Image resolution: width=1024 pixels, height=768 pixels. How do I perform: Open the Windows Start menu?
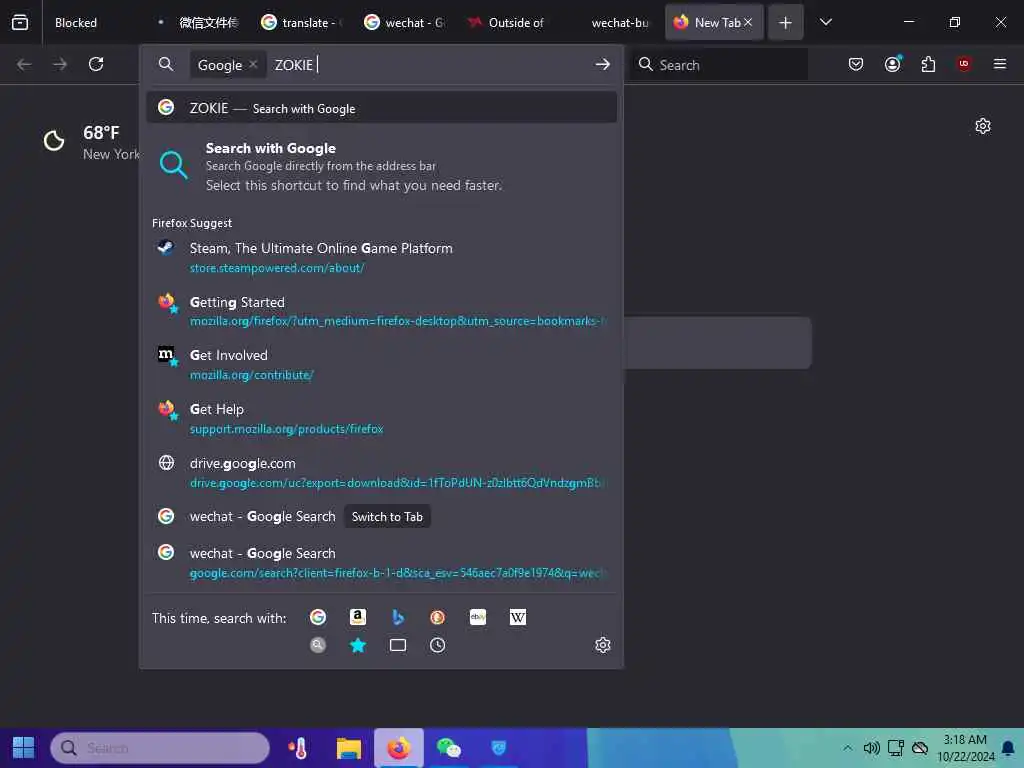[x=24, y=748]
